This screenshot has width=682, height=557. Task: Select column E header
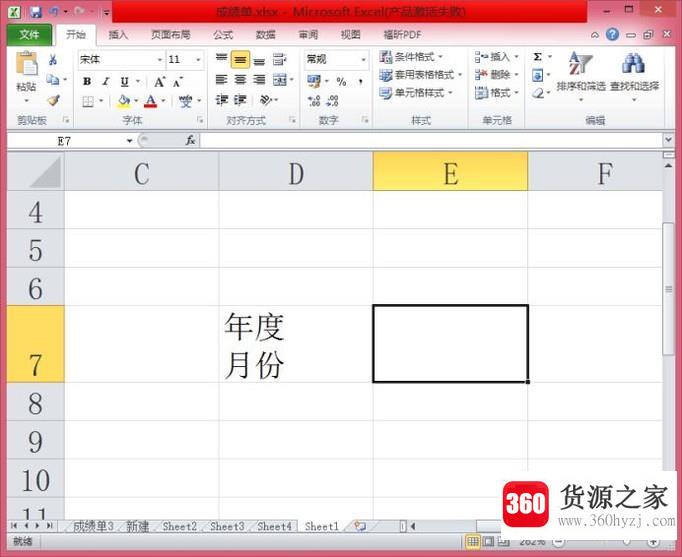coord(450,172)
